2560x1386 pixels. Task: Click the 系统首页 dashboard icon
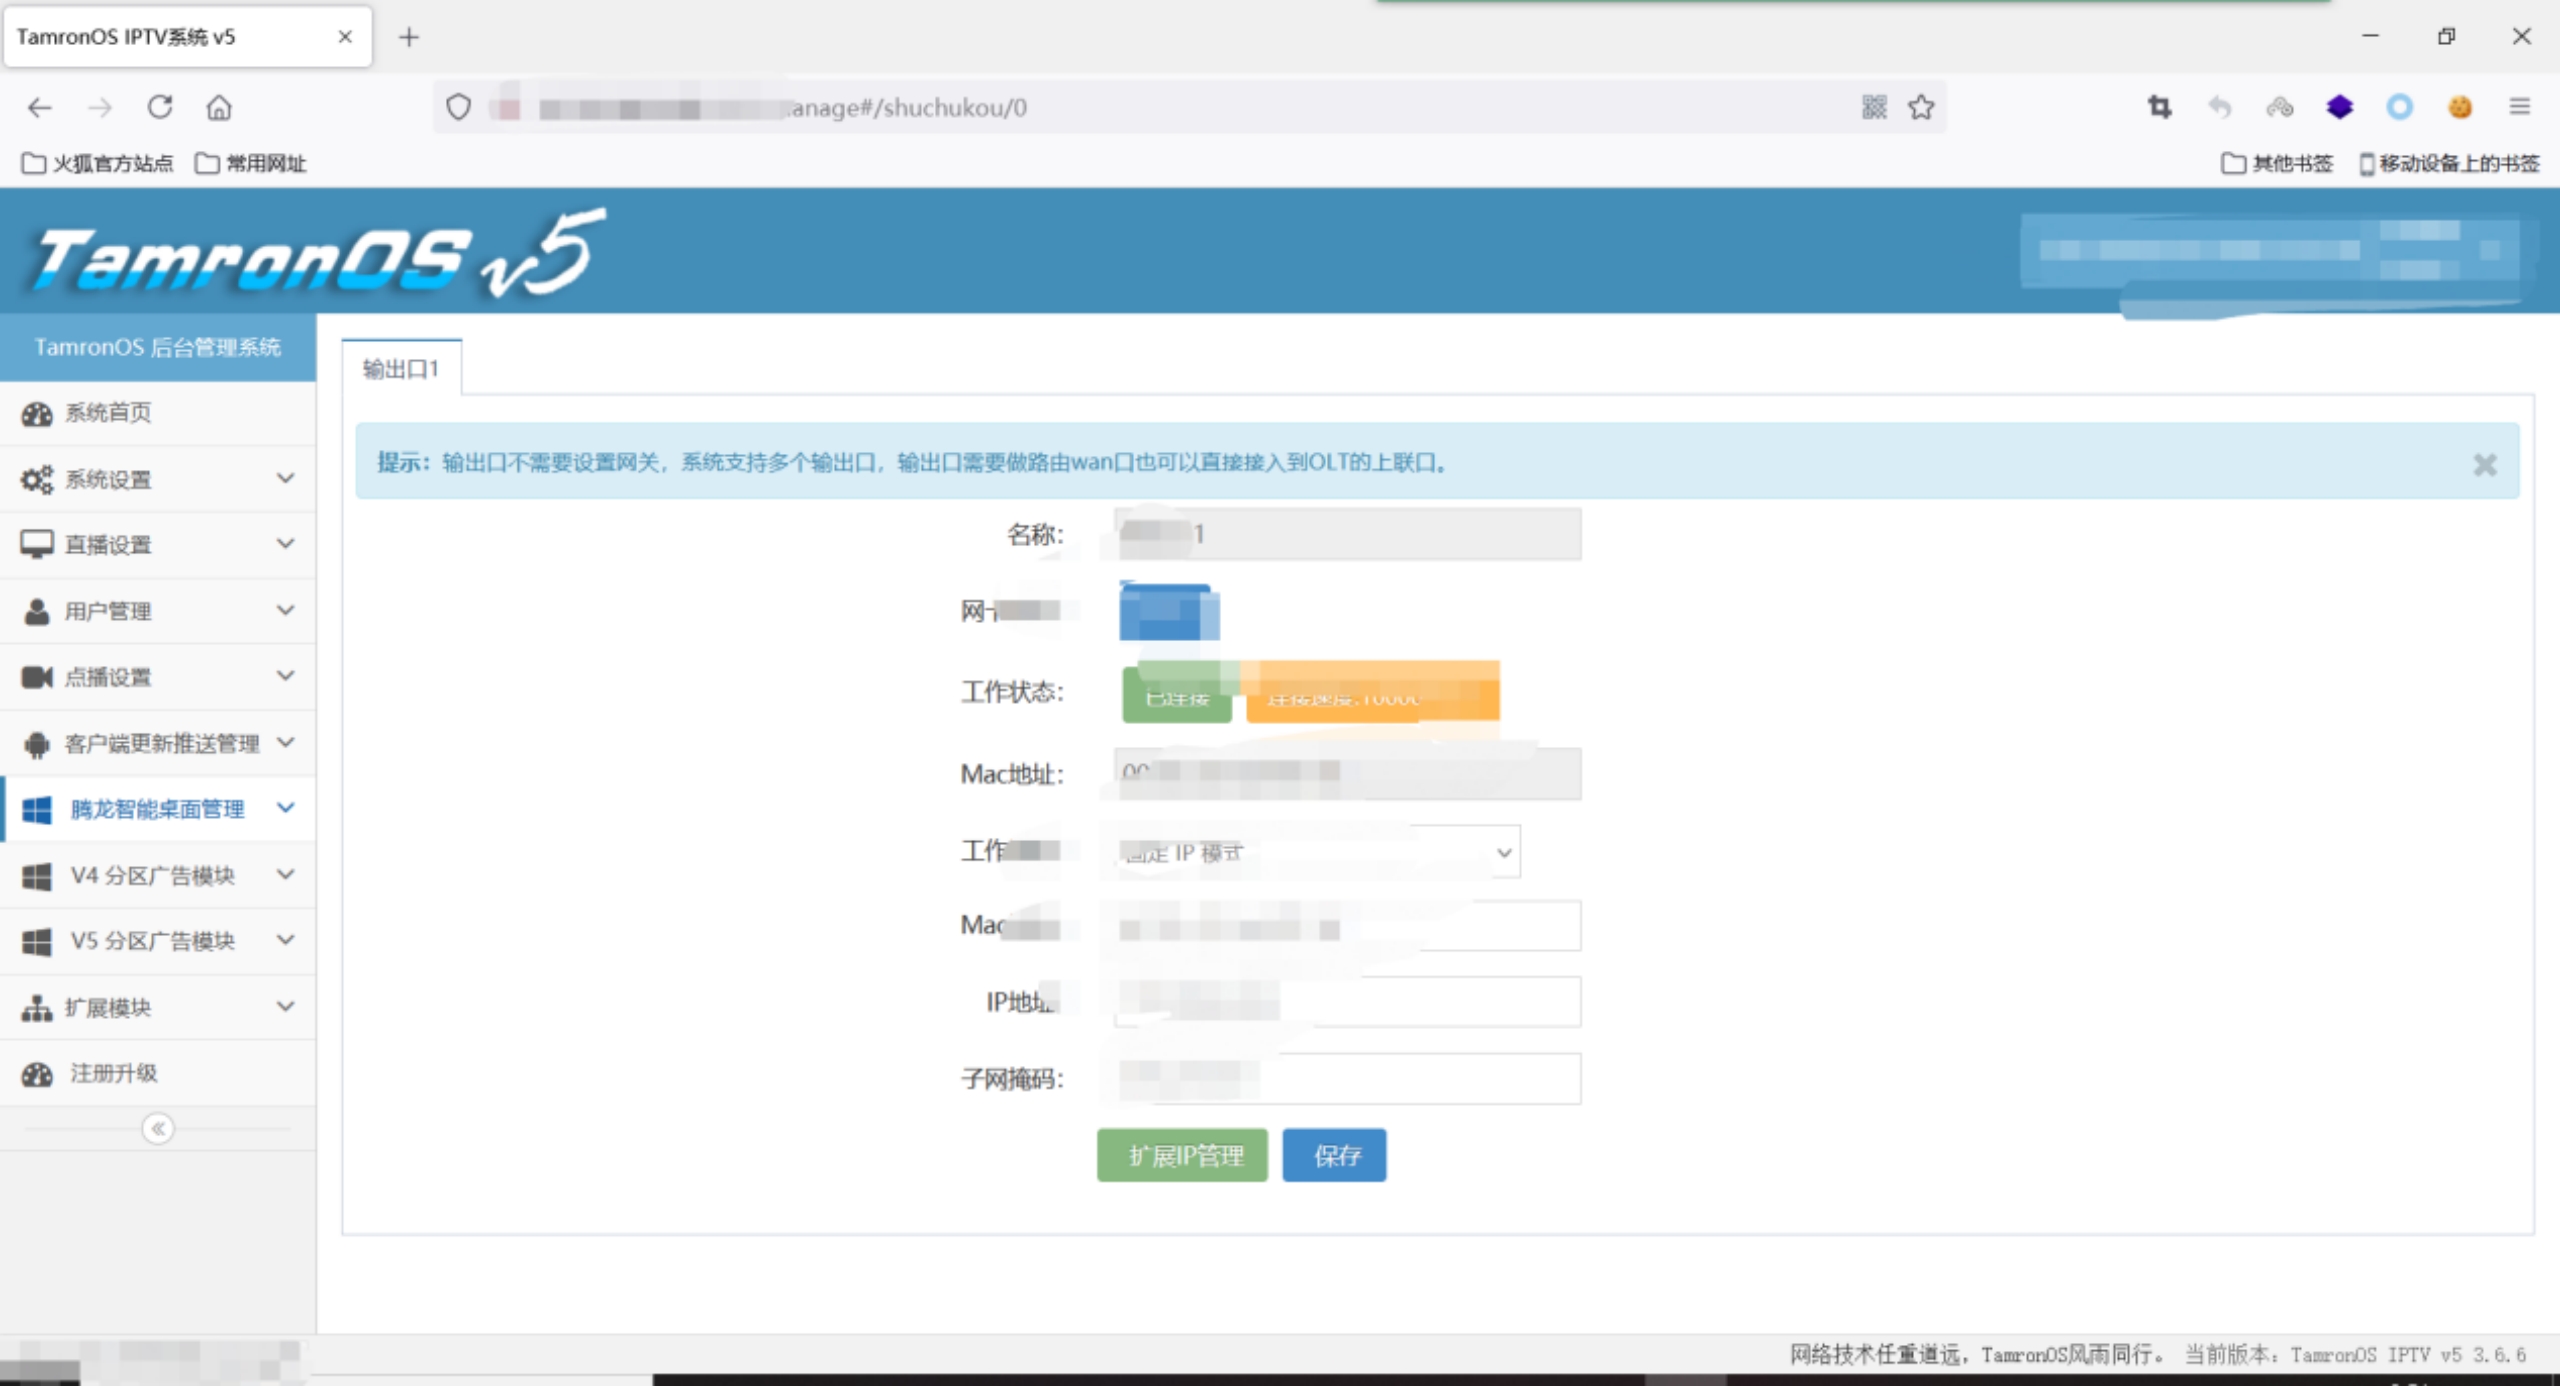click(37, 413)
